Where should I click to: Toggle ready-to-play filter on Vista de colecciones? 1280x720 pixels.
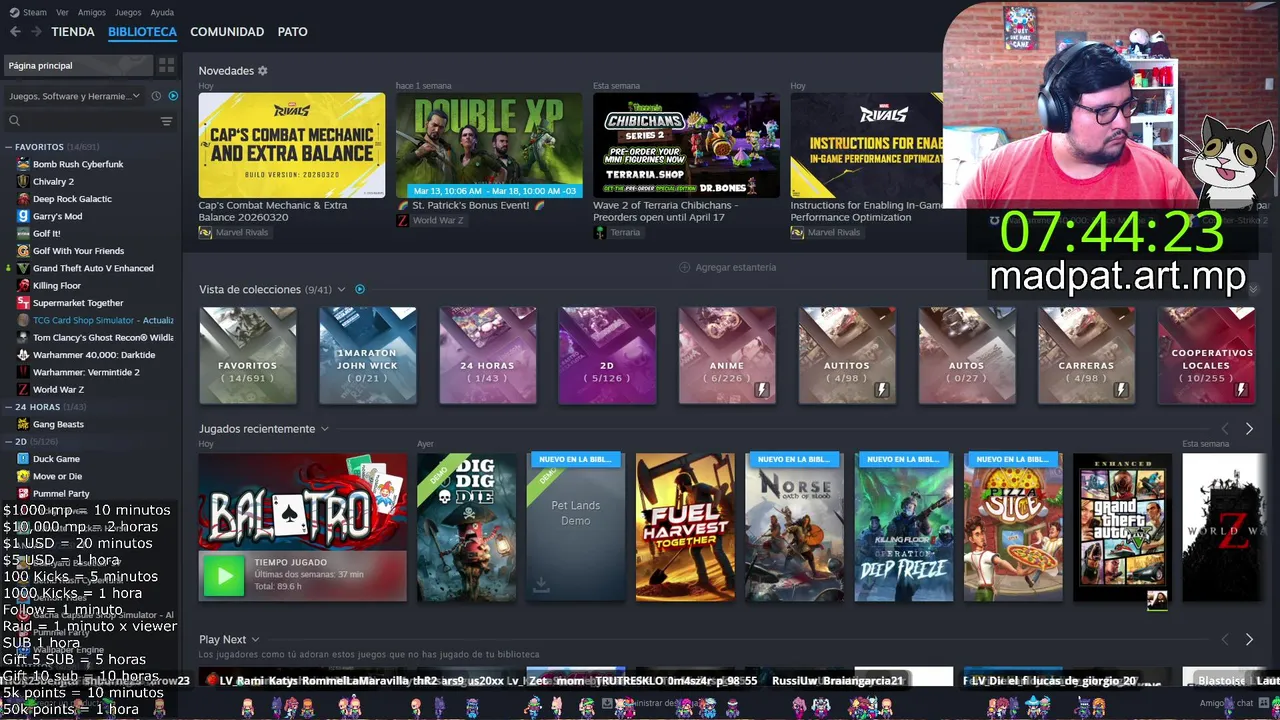pyautogui.click(x=360, y=290)
